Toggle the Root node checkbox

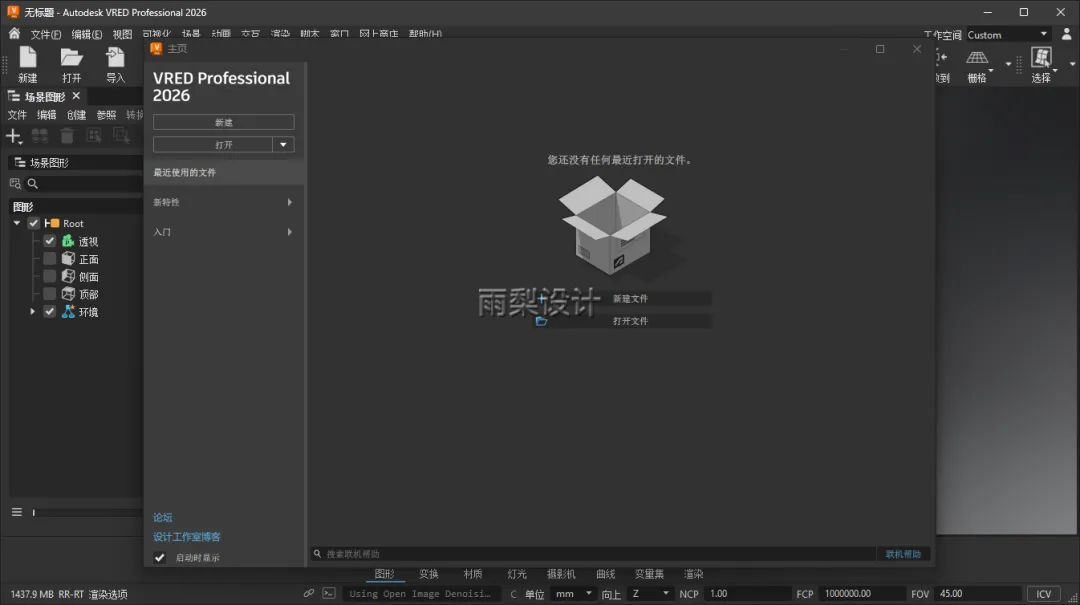point(33,223)
